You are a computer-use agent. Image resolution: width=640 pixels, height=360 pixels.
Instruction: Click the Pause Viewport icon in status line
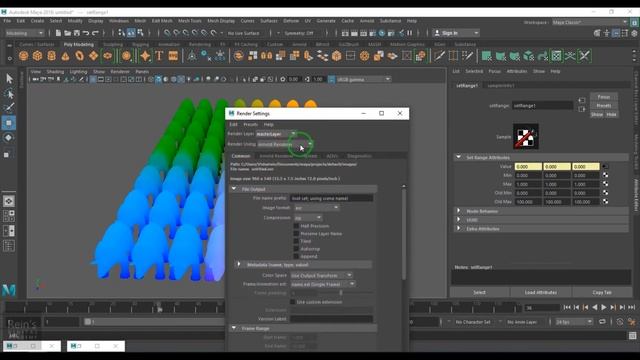pos(409,33)
